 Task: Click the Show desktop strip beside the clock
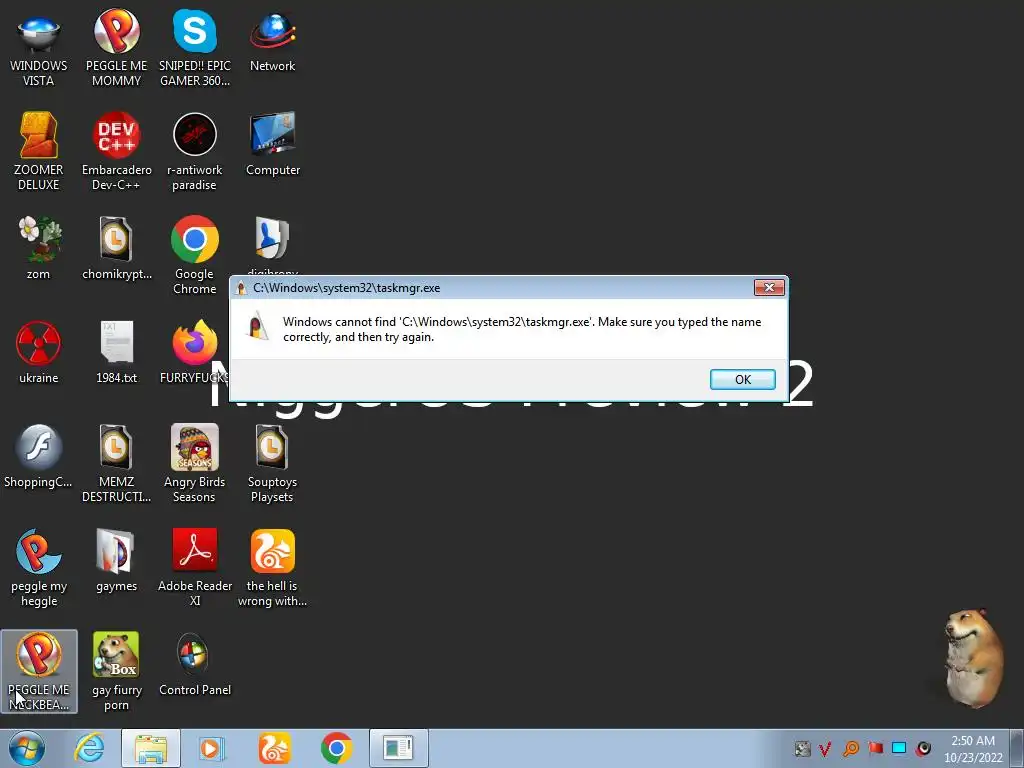(1017, 748)
